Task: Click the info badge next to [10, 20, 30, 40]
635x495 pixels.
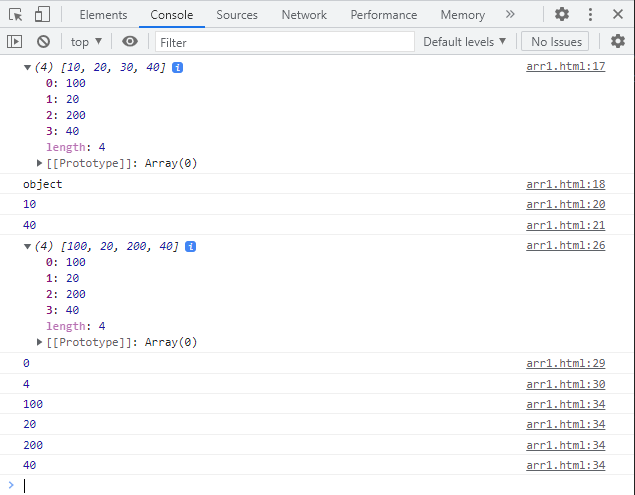Action: coord(177,67)
